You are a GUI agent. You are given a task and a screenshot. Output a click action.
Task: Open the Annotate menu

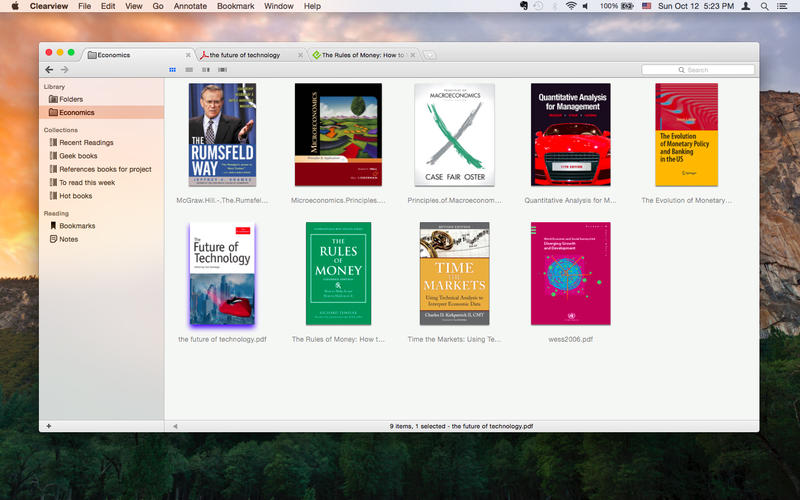click(191, 6)
